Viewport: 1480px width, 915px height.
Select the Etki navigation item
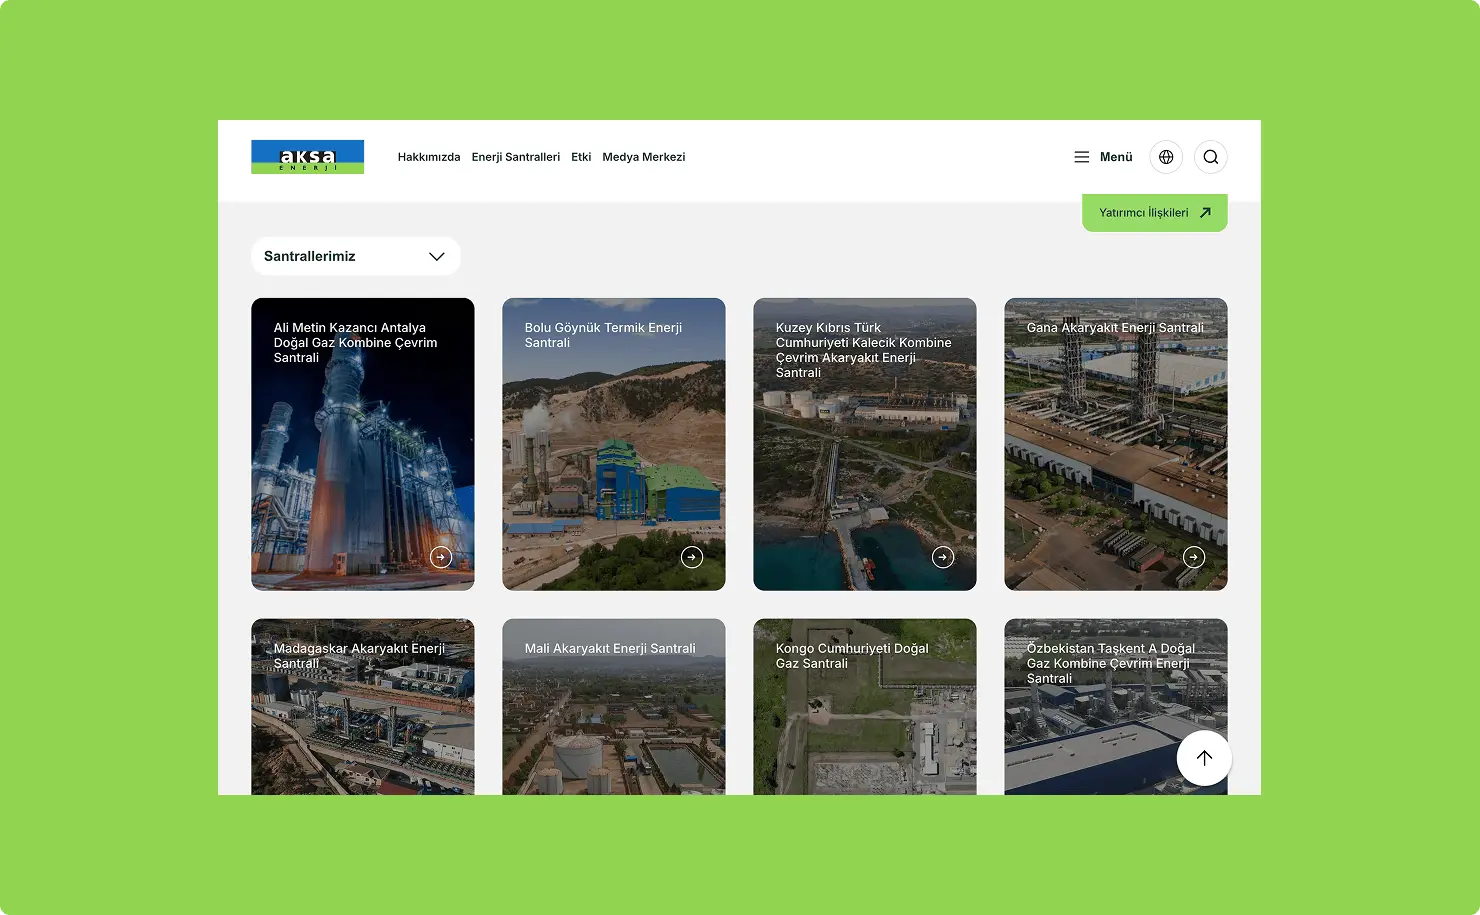pyautogui.click(x=581, y=157)
